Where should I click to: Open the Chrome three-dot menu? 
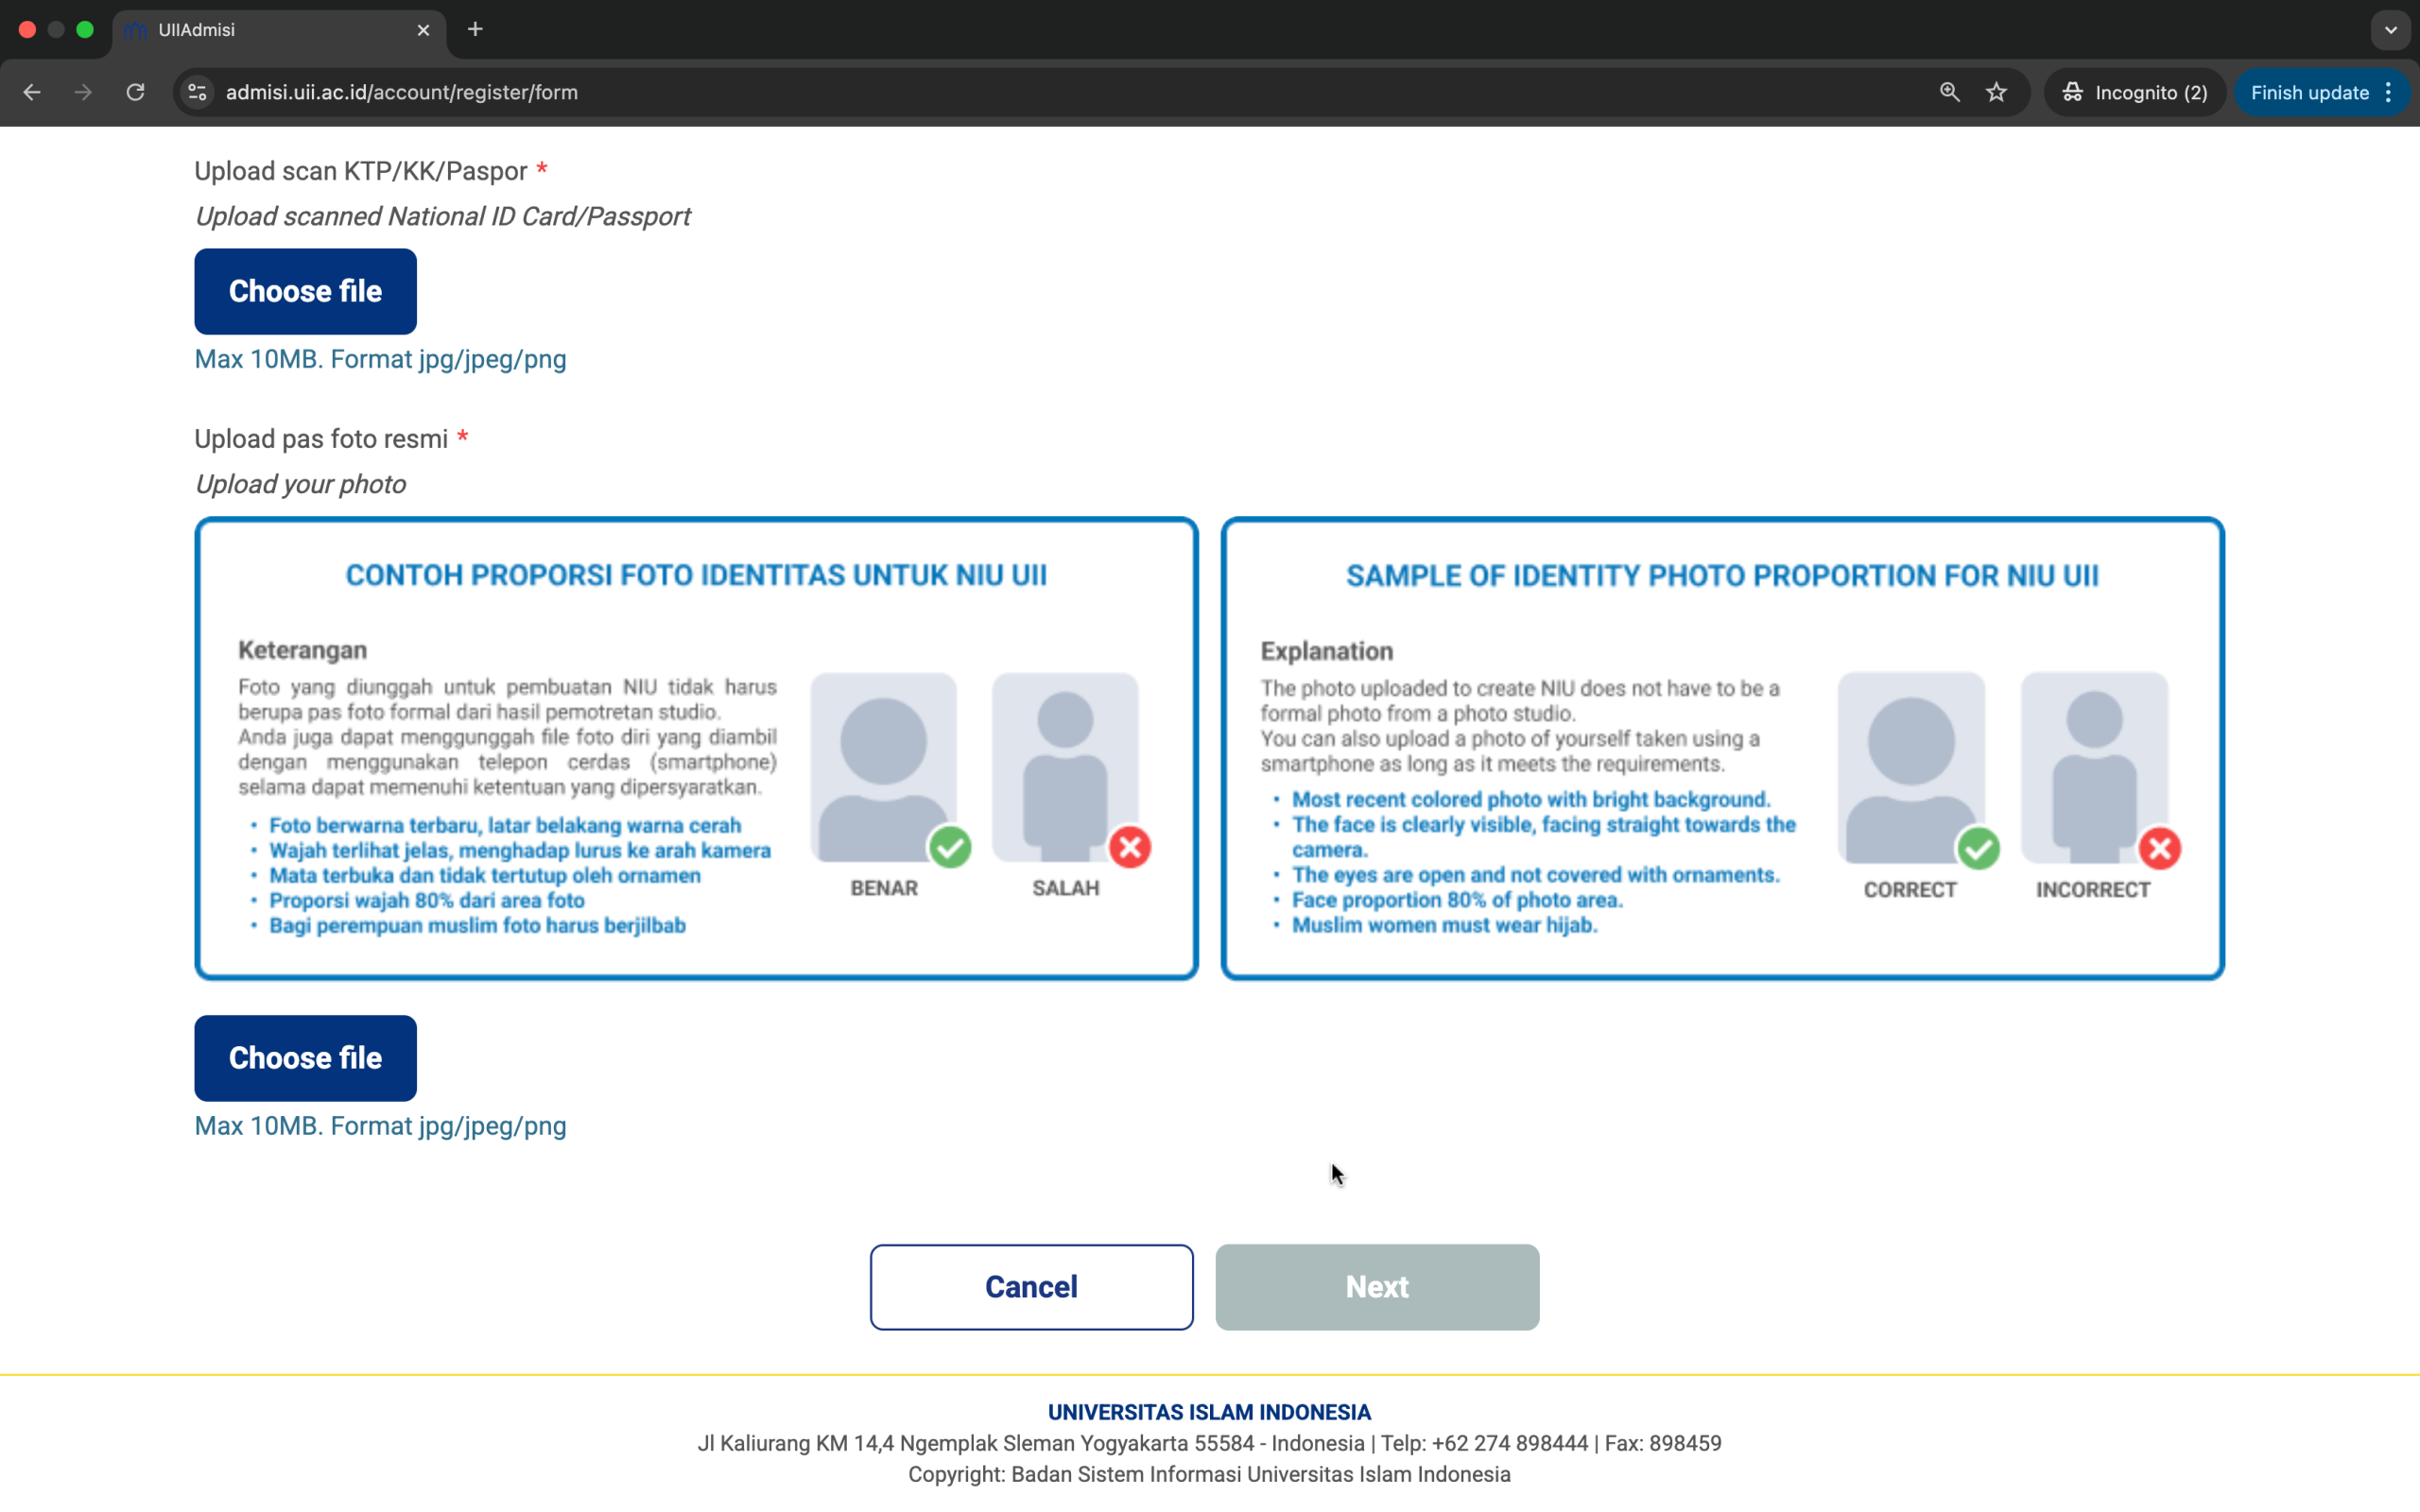point(2389,92)
